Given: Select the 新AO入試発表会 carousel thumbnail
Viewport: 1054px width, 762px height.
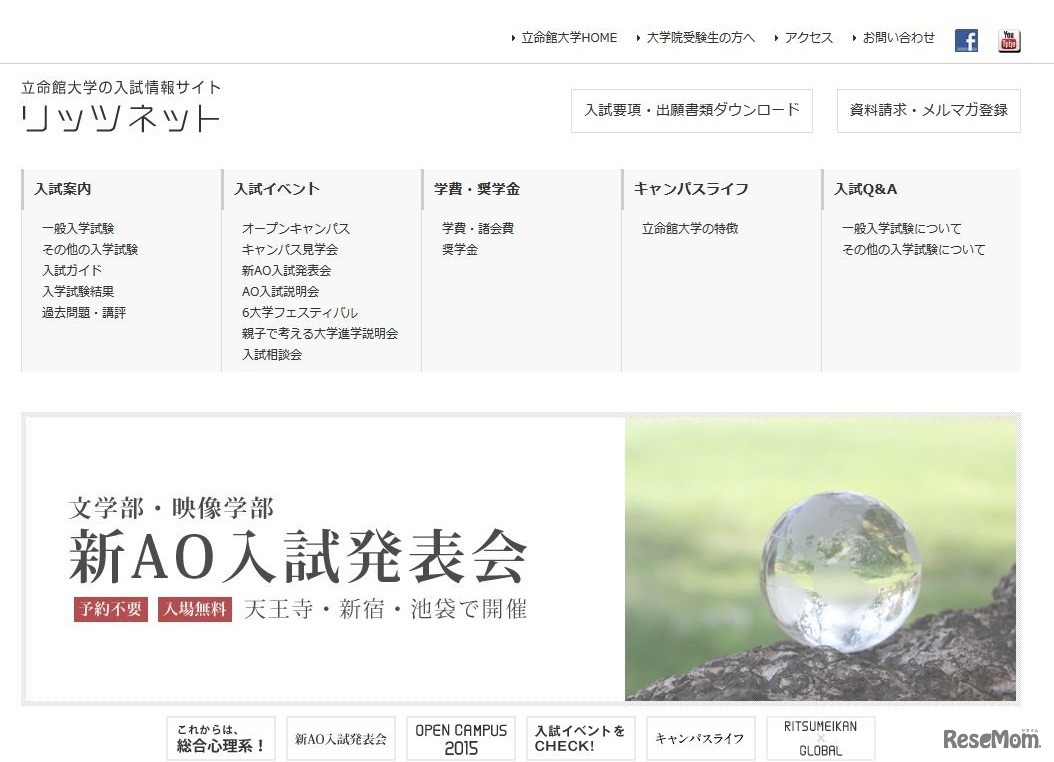Looking at the screenshot, I should (x=341, y=738).
